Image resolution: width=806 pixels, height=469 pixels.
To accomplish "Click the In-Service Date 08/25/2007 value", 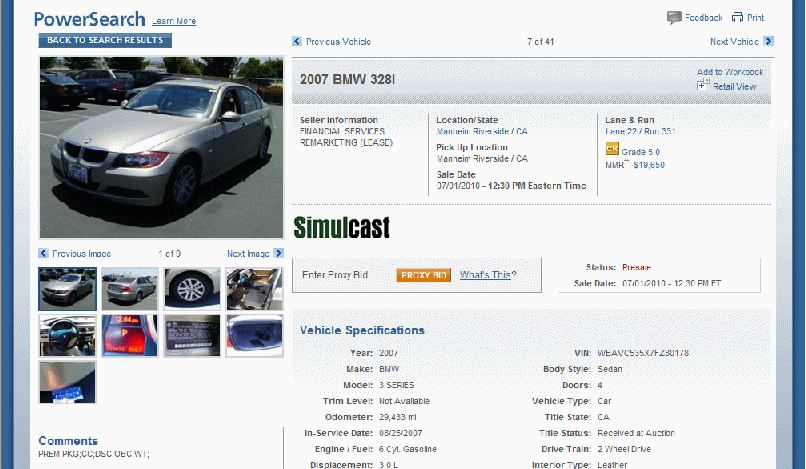I will pyautogui.click(x=400, y=433).
